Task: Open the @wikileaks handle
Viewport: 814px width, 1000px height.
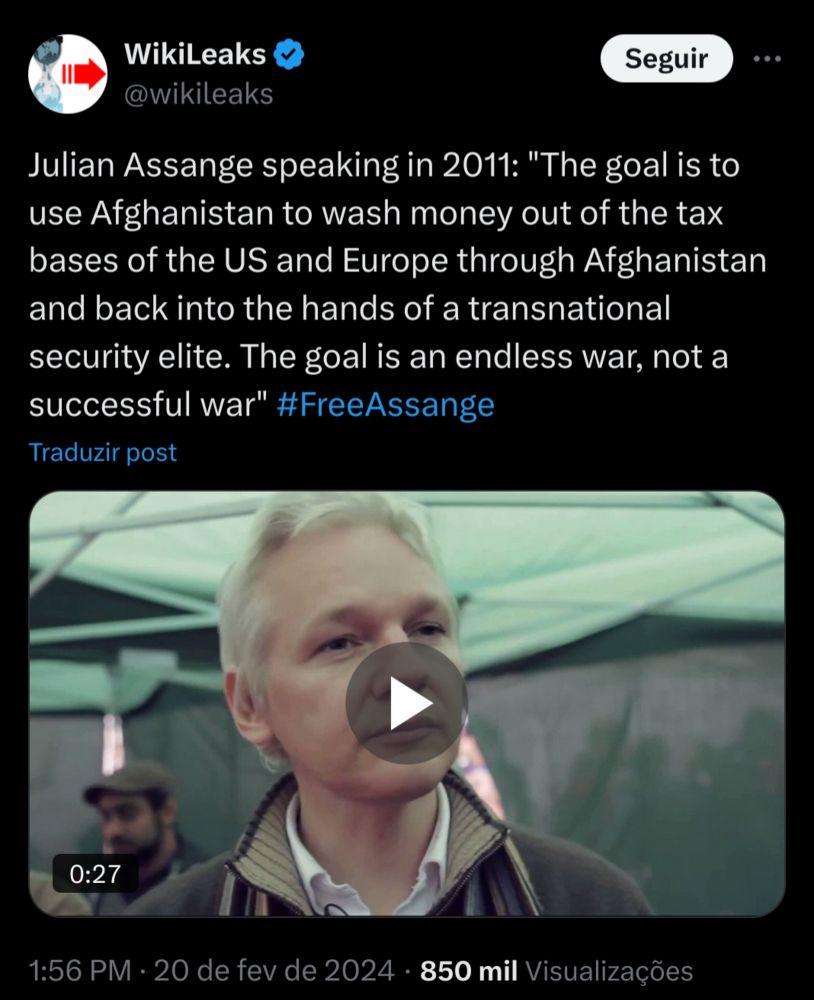Action: coord(198,94)
